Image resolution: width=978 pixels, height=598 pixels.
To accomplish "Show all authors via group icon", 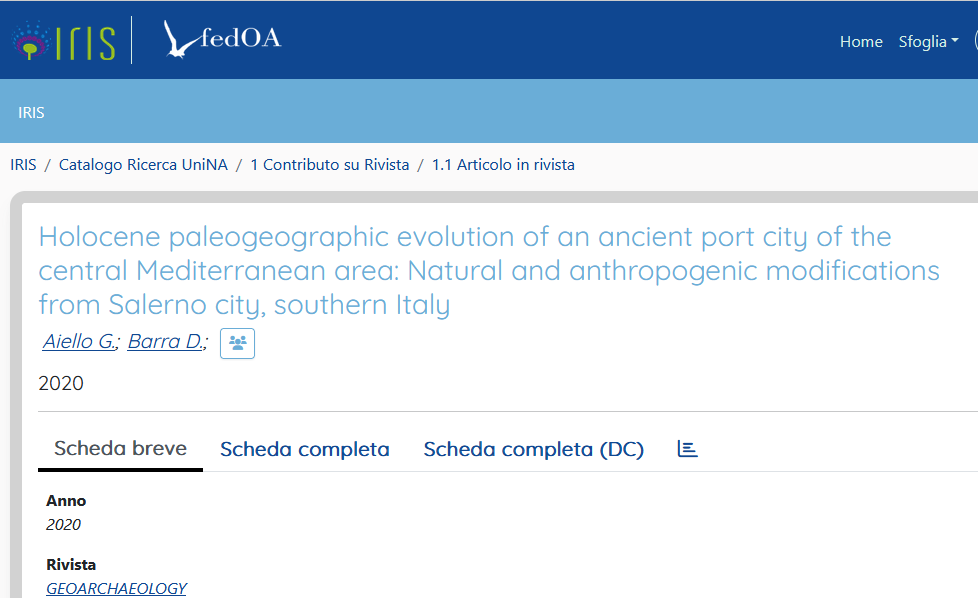I will [237, 343].
